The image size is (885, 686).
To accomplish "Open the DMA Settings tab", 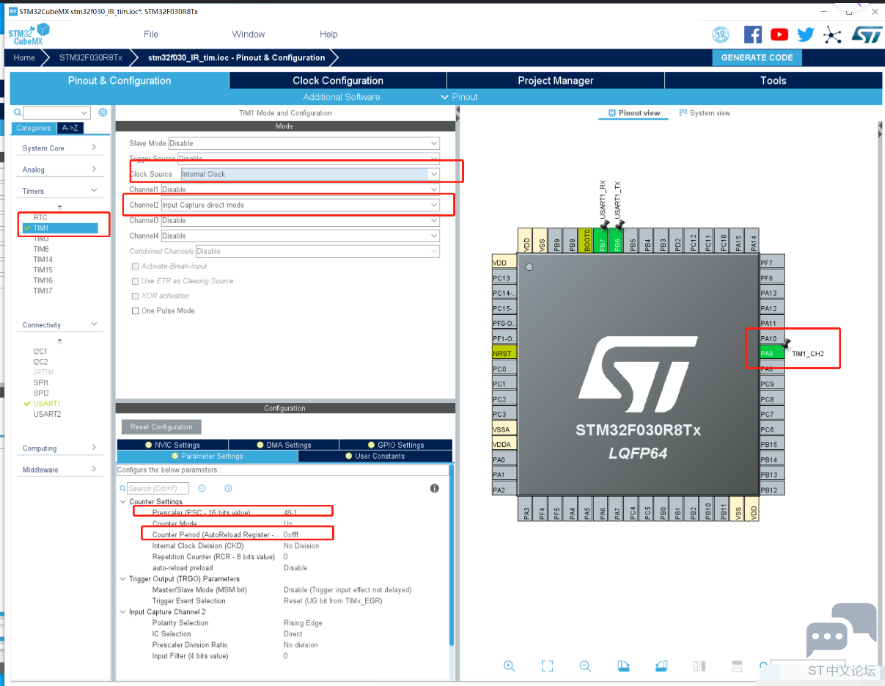I will click(x=284, y=445).
